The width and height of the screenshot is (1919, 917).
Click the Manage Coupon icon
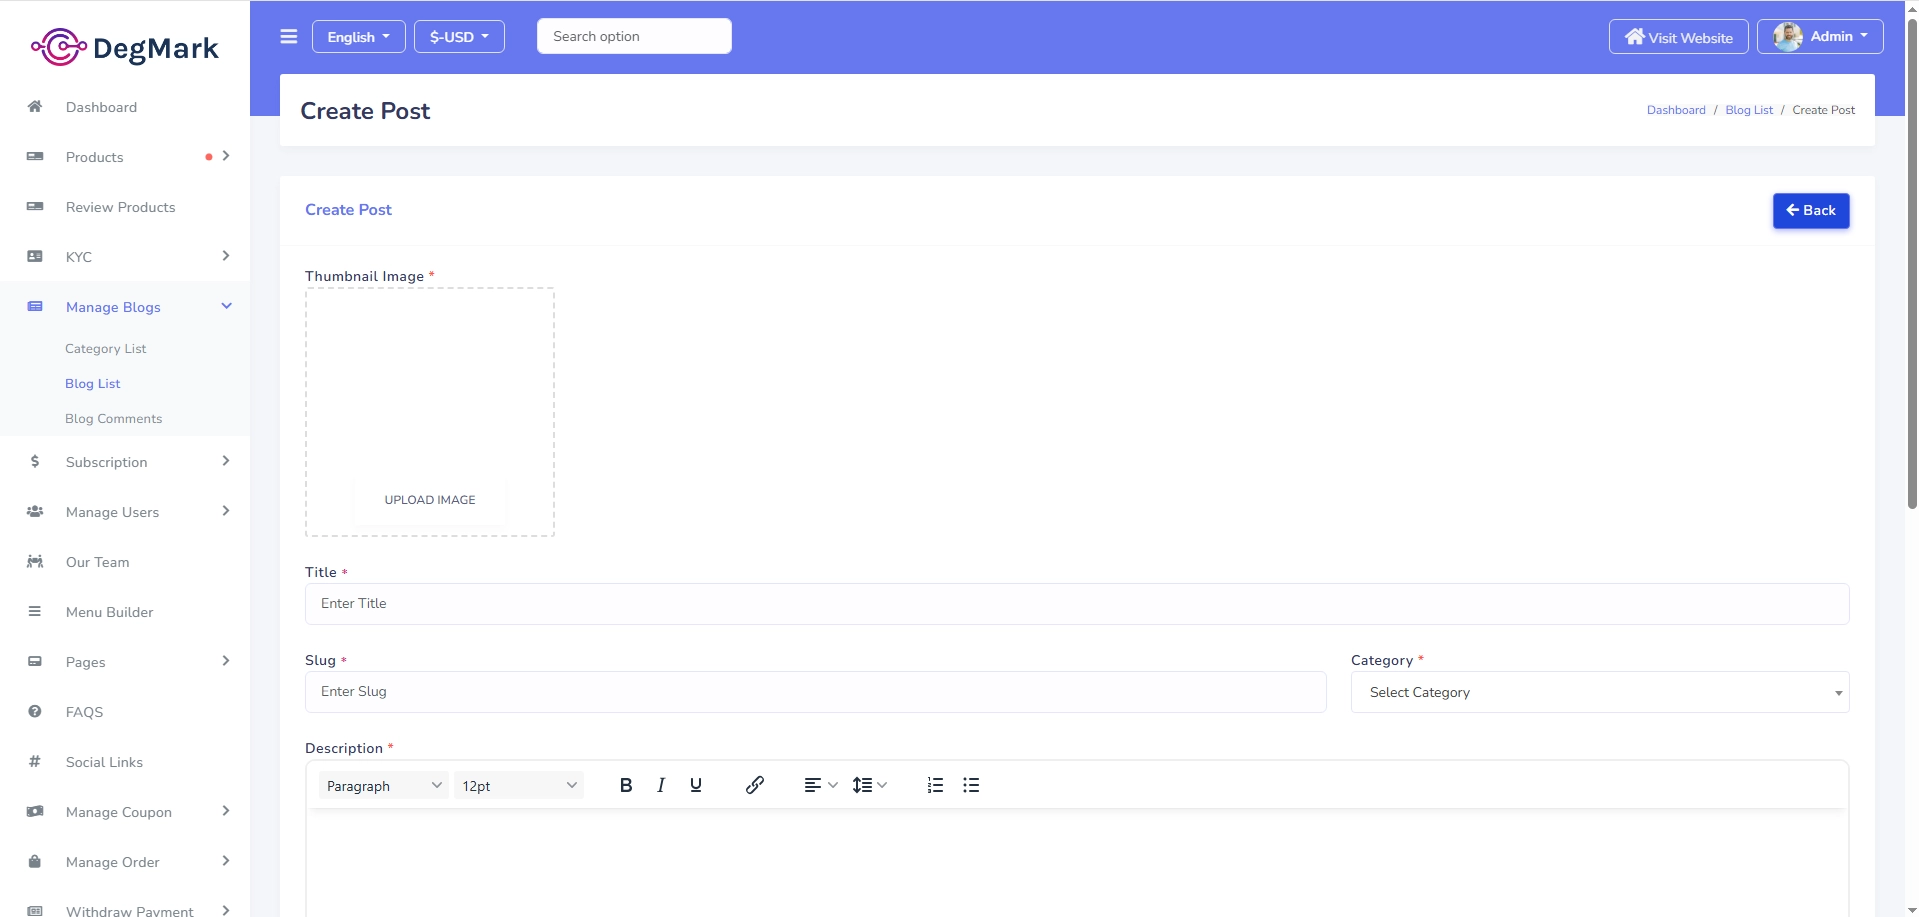[35, 811]
